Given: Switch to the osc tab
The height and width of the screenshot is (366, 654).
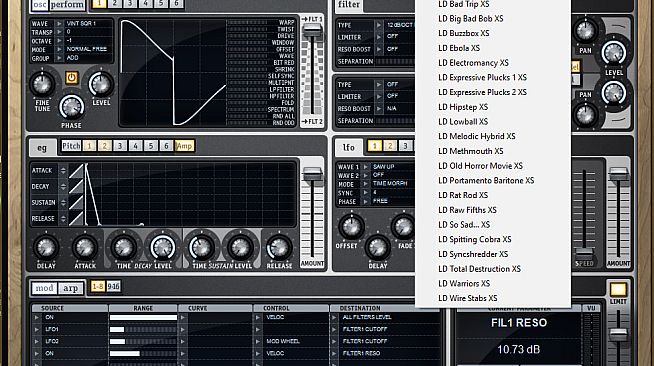Looking at the screenshot, I should 40,5.
